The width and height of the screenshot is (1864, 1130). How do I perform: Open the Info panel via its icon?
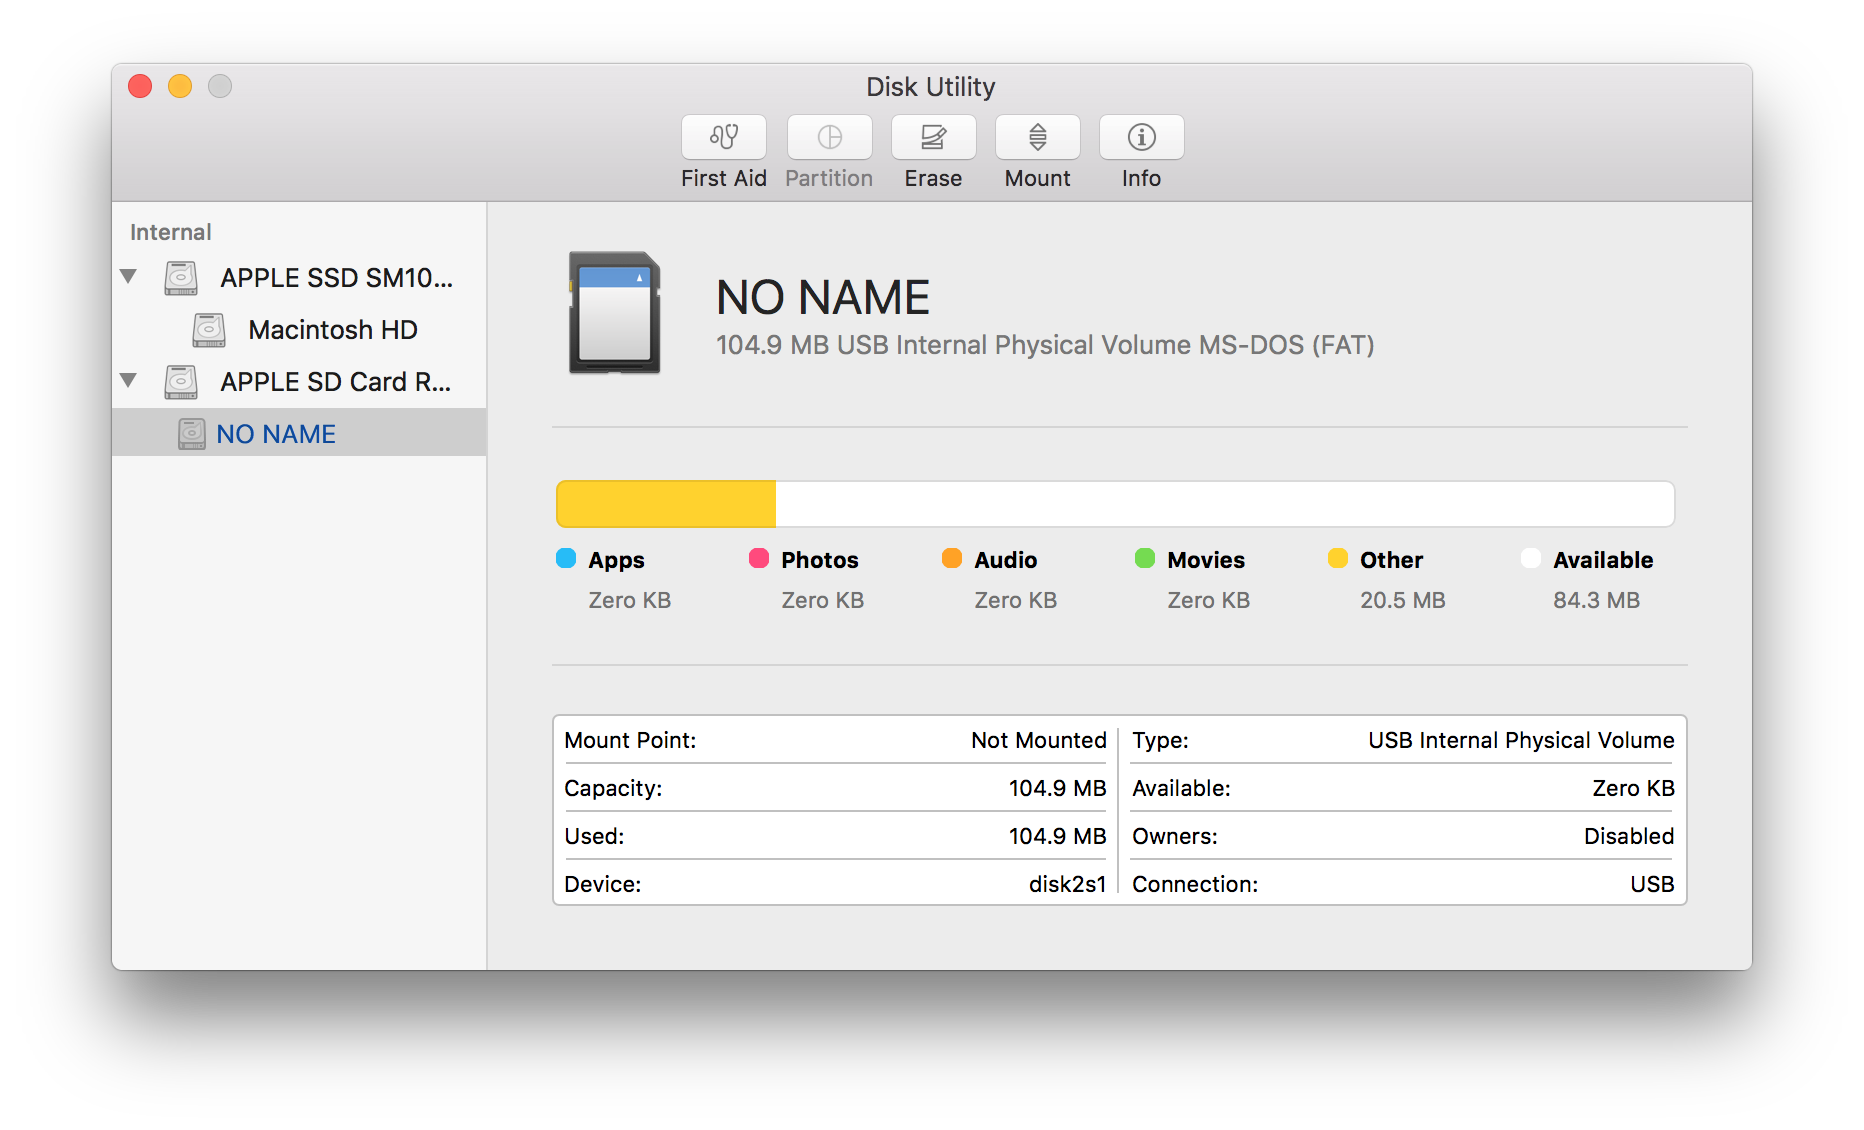[x=1141, y=137]
